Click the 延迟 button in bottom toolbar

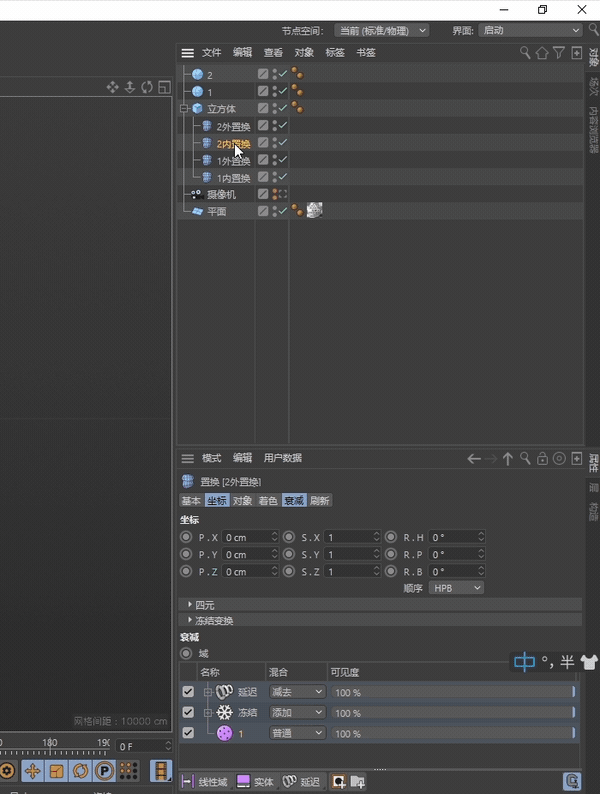coord(301,782)
